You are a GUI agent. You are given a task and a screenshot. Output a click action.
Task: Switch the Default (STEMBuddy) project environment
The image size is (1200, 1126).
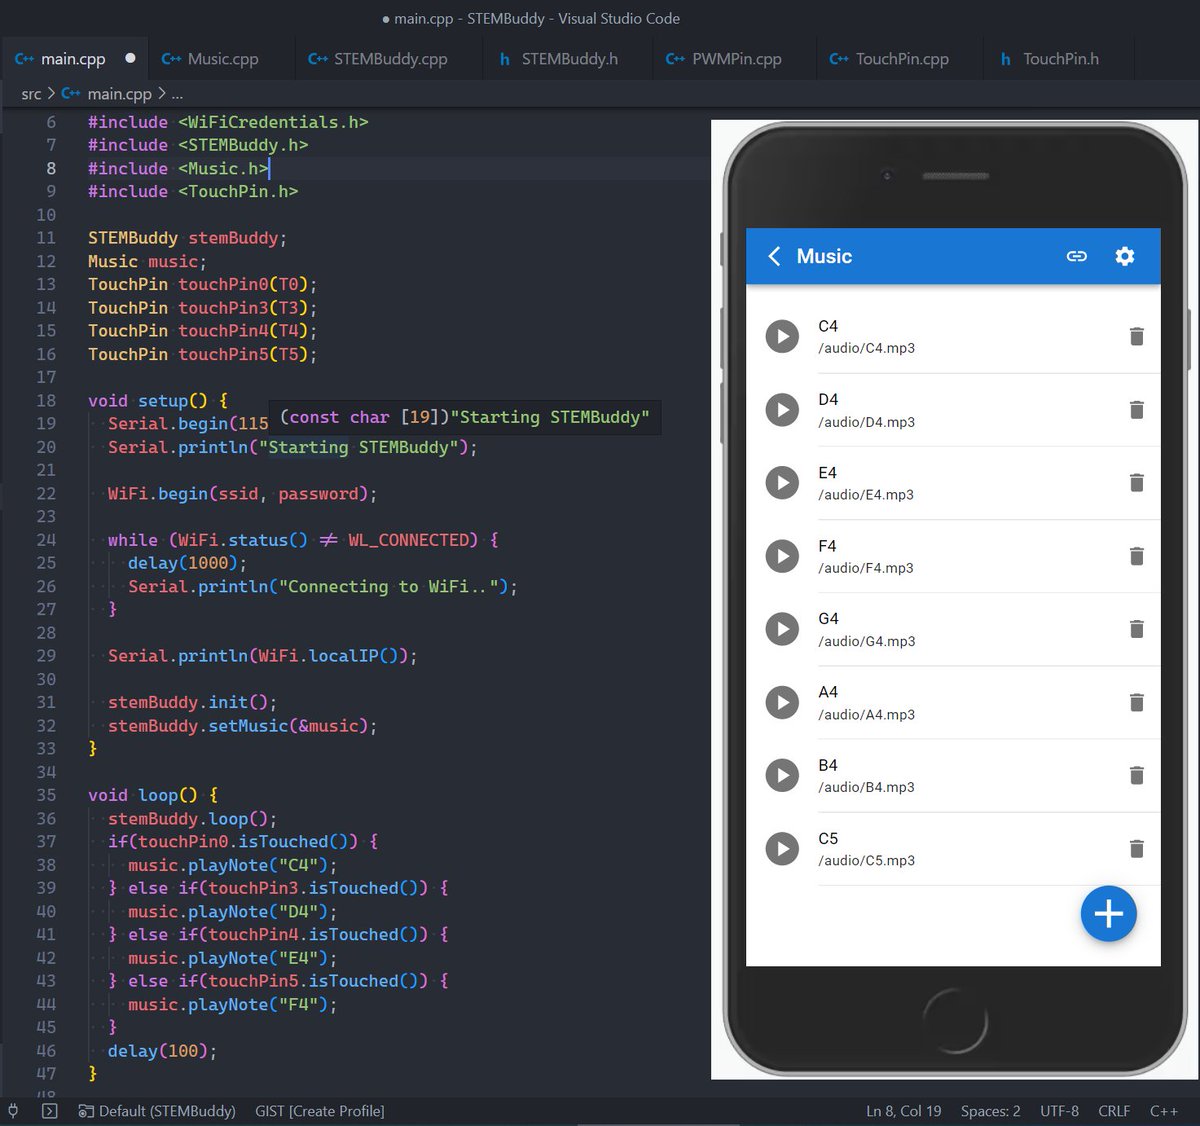click(x=157, y=1111)
